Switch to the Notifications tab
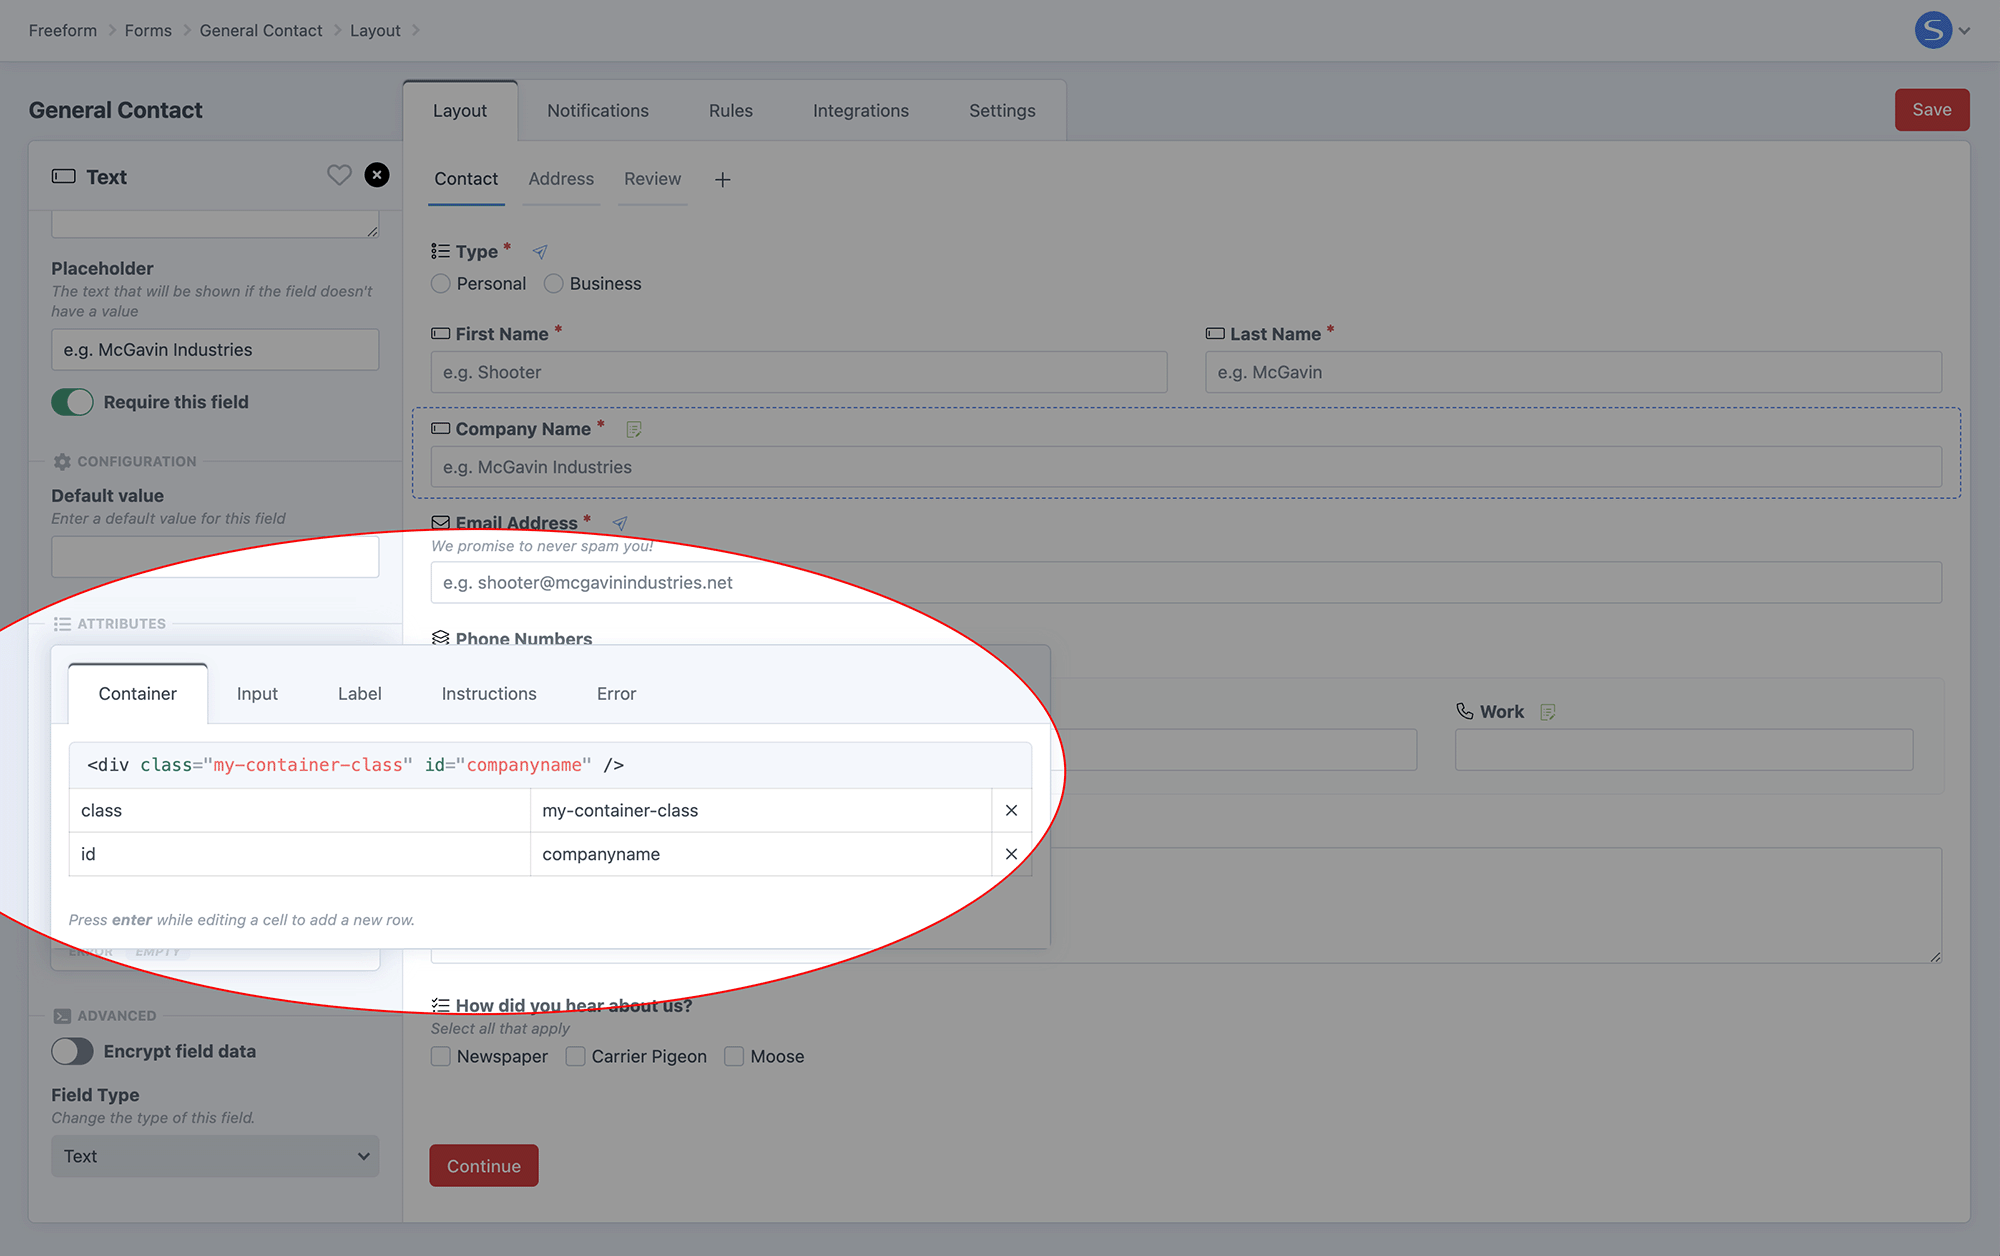The image size is (2000, 1256). coord(598,110)
